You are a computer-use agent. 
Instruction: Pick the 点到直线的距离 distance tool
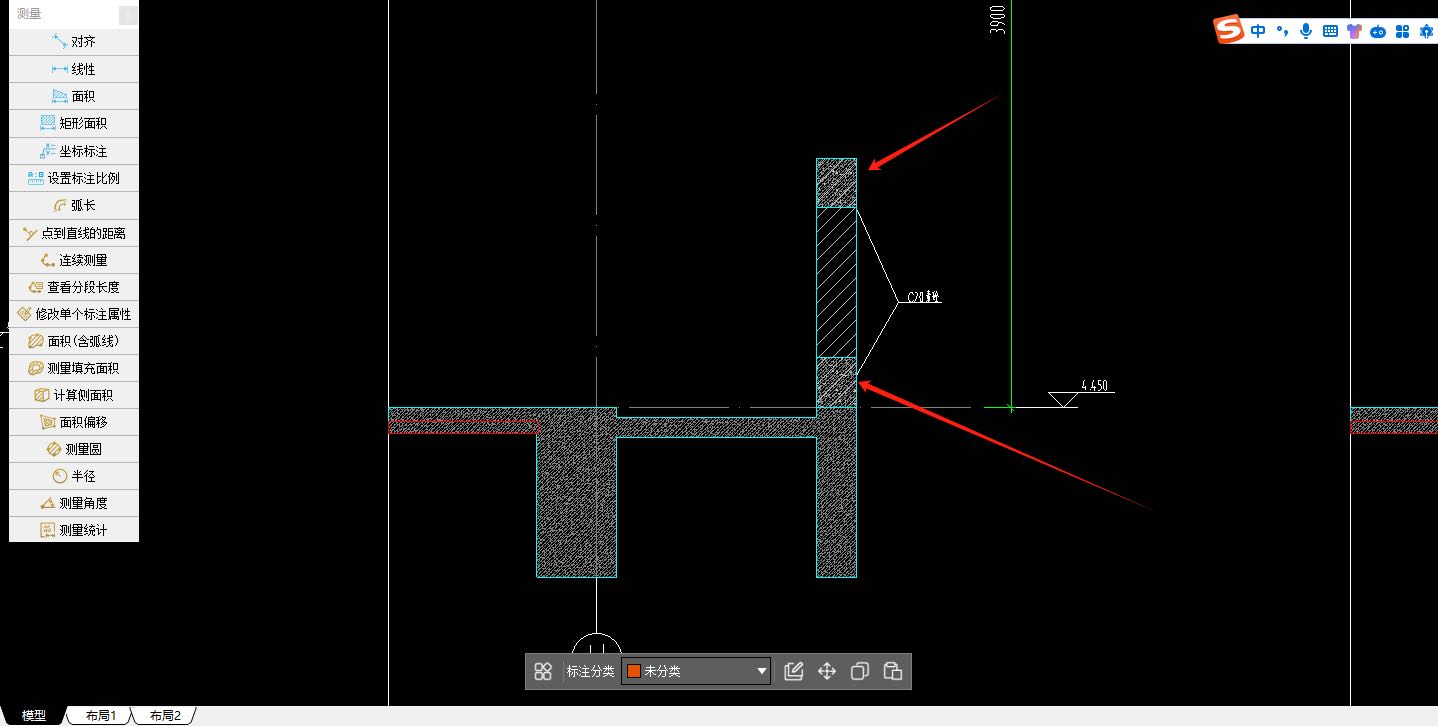(74, 233)
